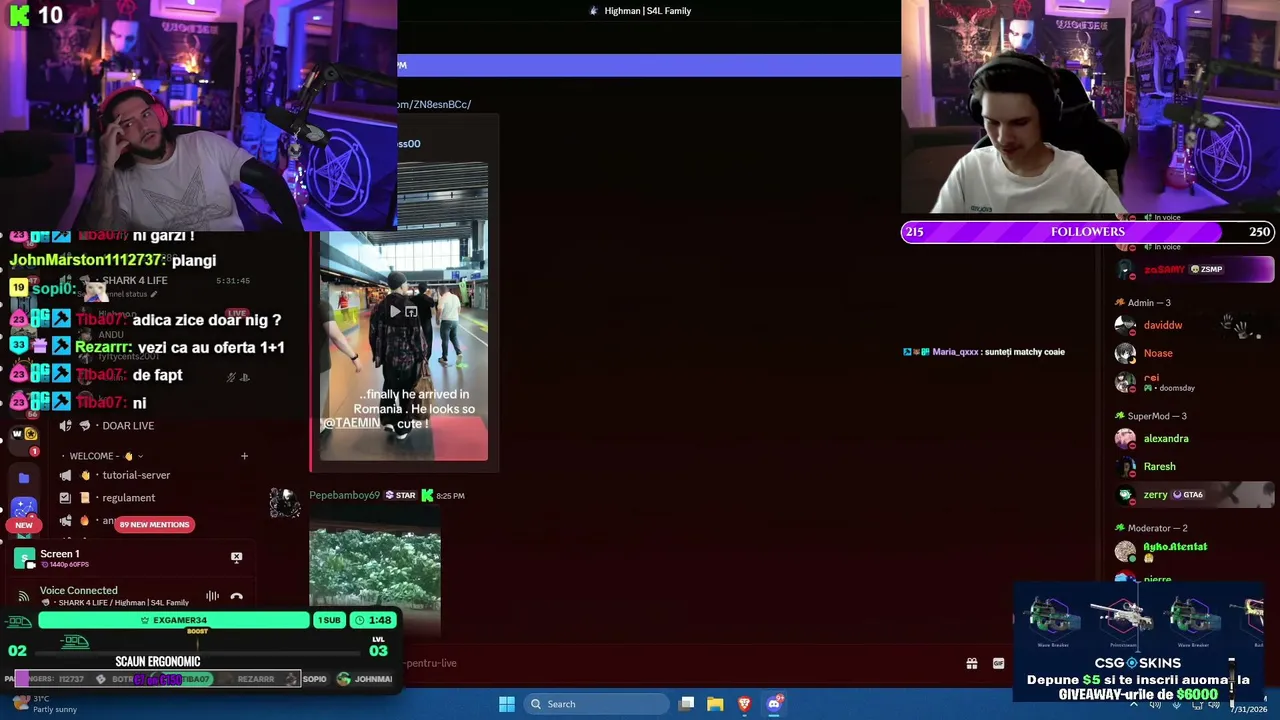Open the server folder icon in Discord sidebar
The width and height of the screenshot is (1280, 720).
point(24,478)
